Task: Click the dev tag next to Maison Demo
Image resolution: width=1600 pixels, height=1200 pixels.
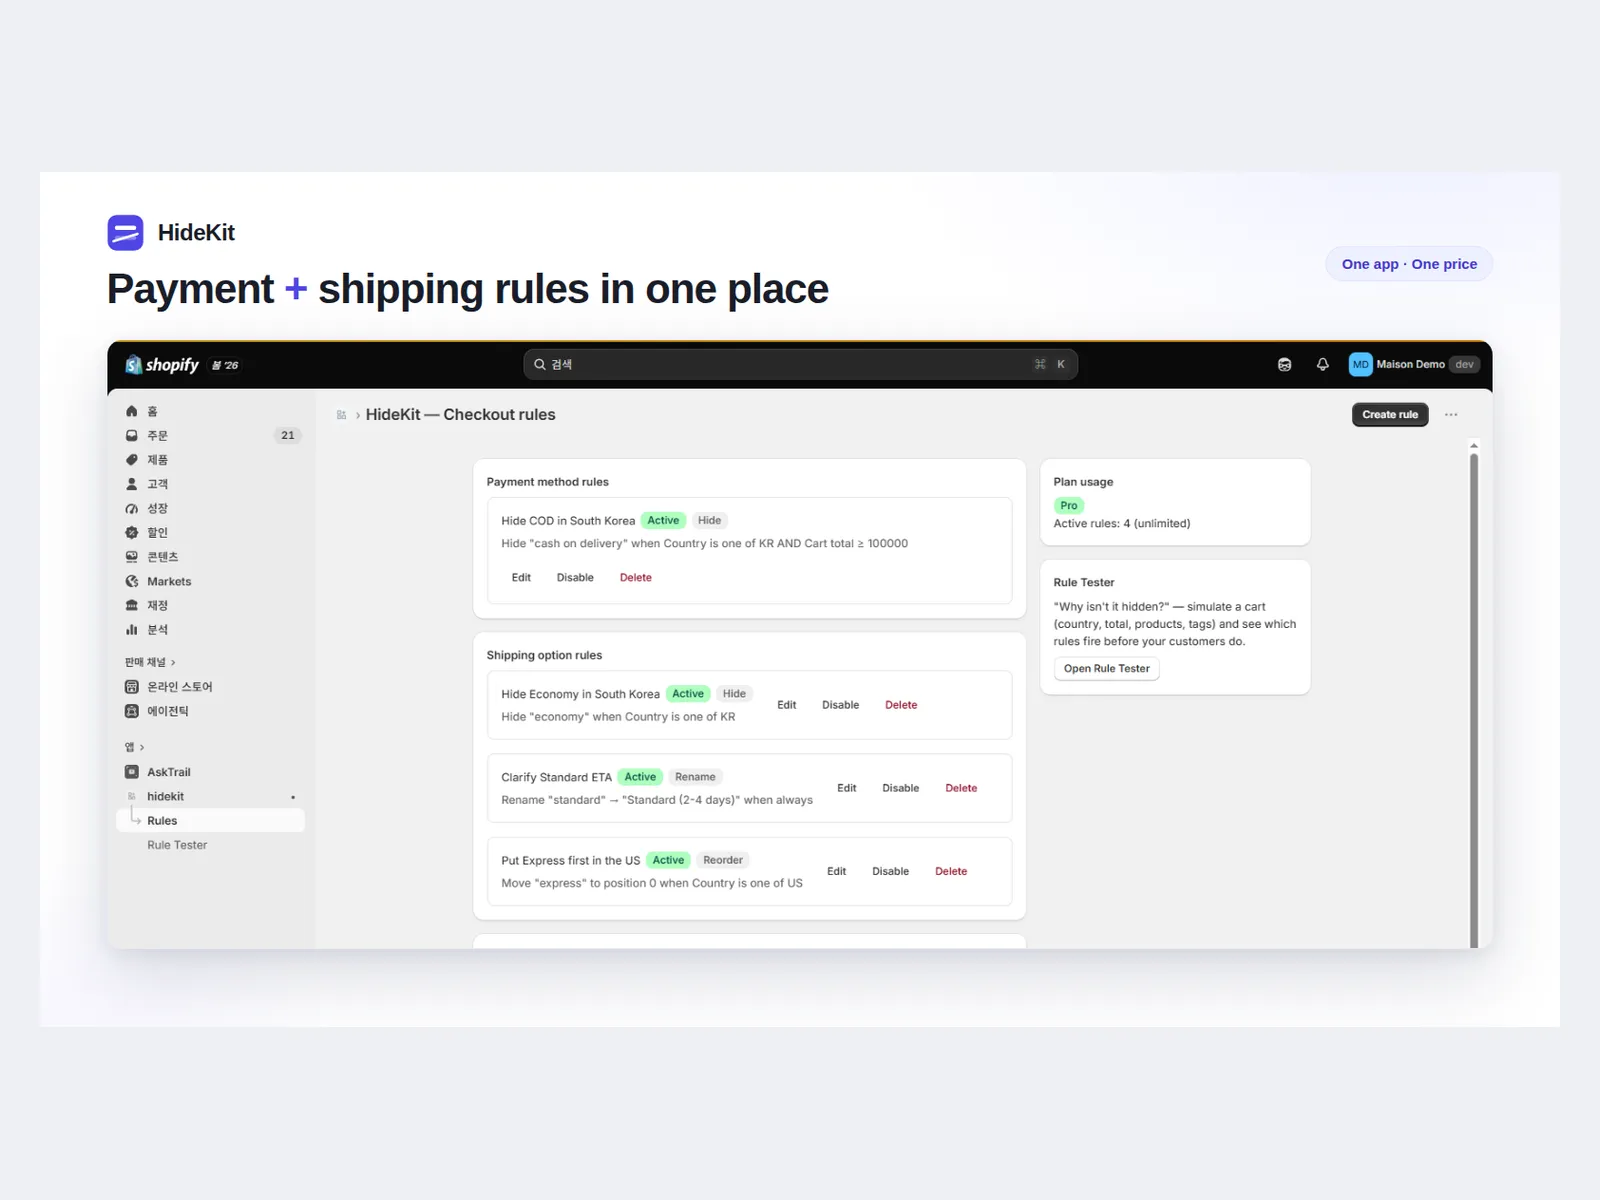Action: tap(1464, 365)
